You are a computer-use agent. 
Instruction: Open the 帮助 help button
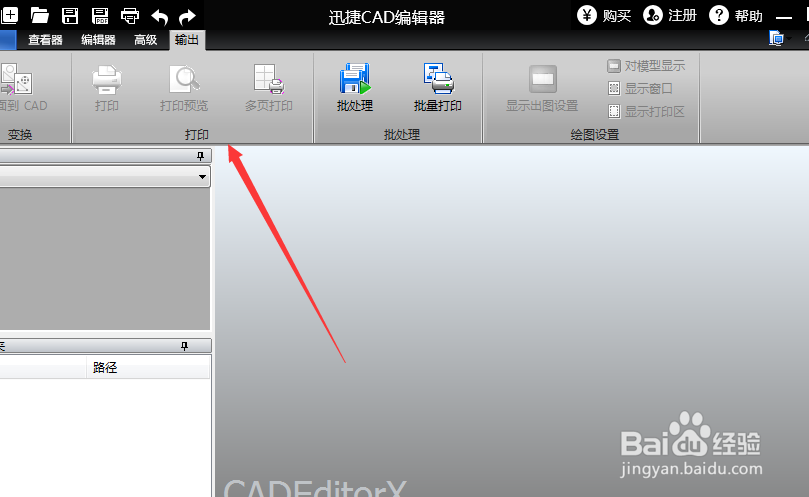736,15
